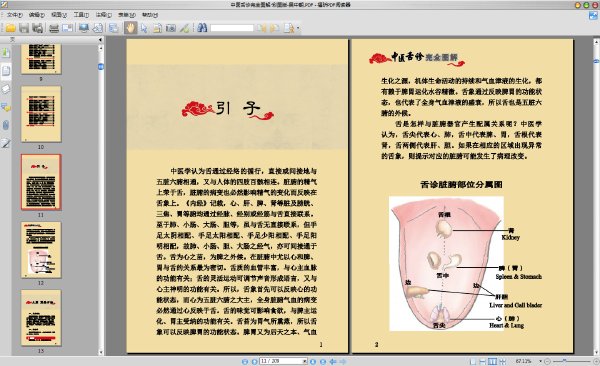
Task: Open the File menu
Action: click(x=15, y=15)
